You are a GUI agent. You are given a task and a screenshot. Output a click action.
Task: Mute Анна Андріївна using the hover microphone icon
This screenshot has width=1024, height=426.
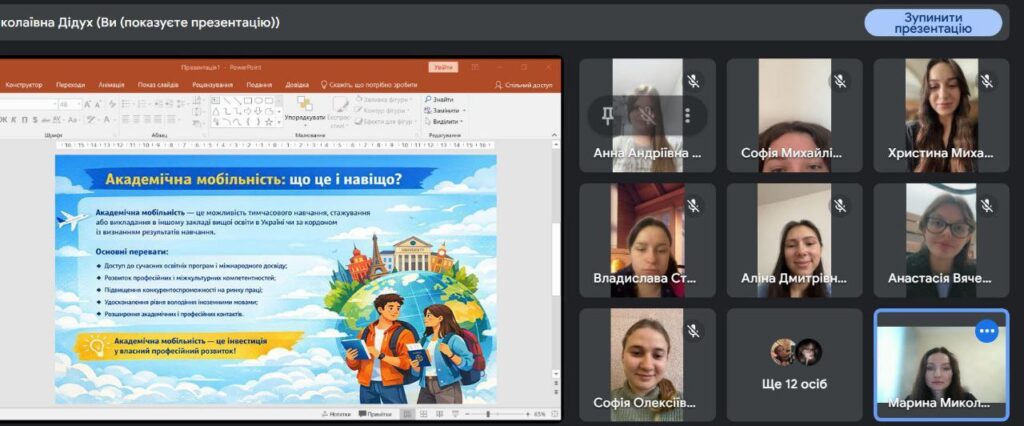click(x=647, y=116)
